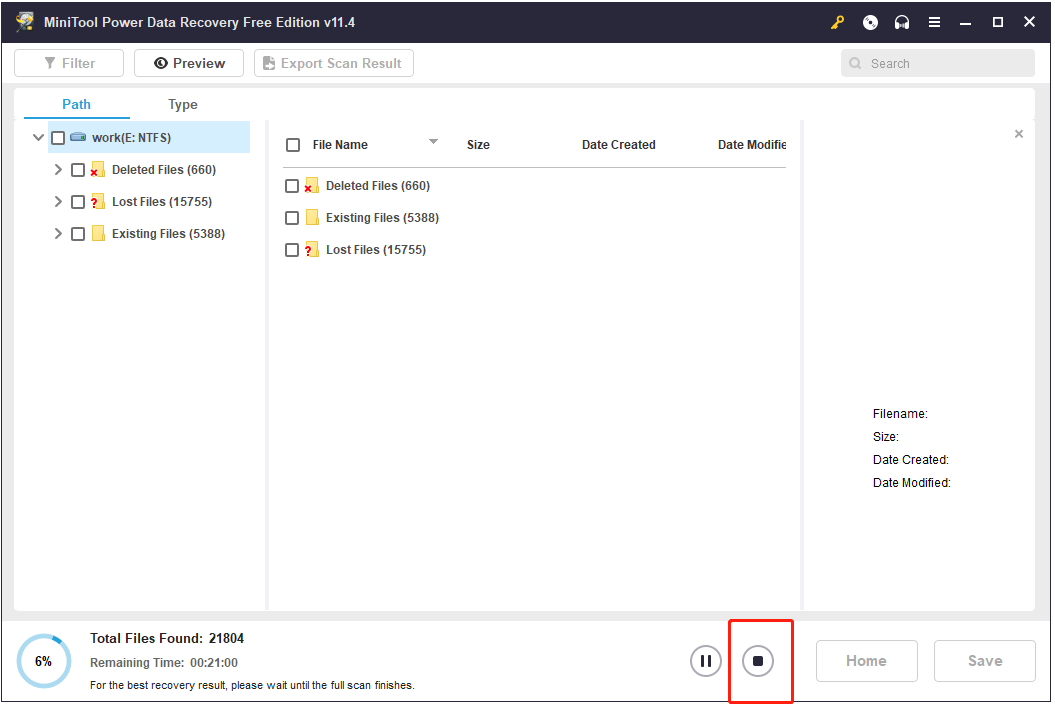
Task: Check the work(E: NTFS) checkbox
Action: 59,138
